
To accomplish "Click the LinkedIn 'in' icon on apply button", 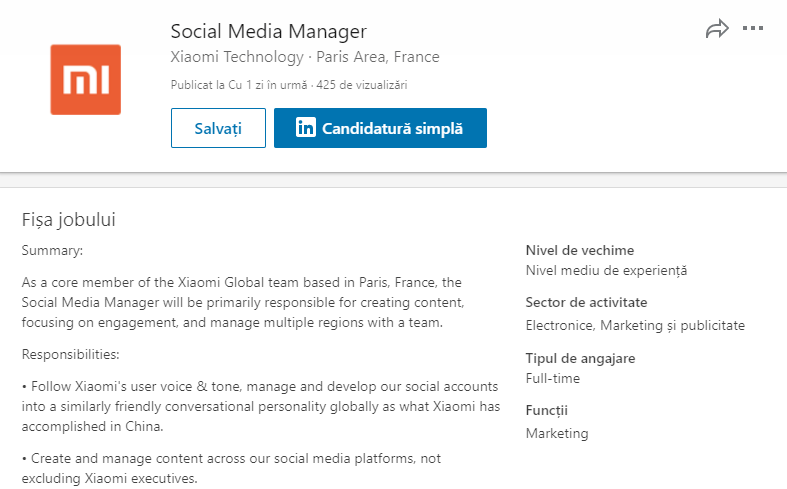I will pos(306,128).
